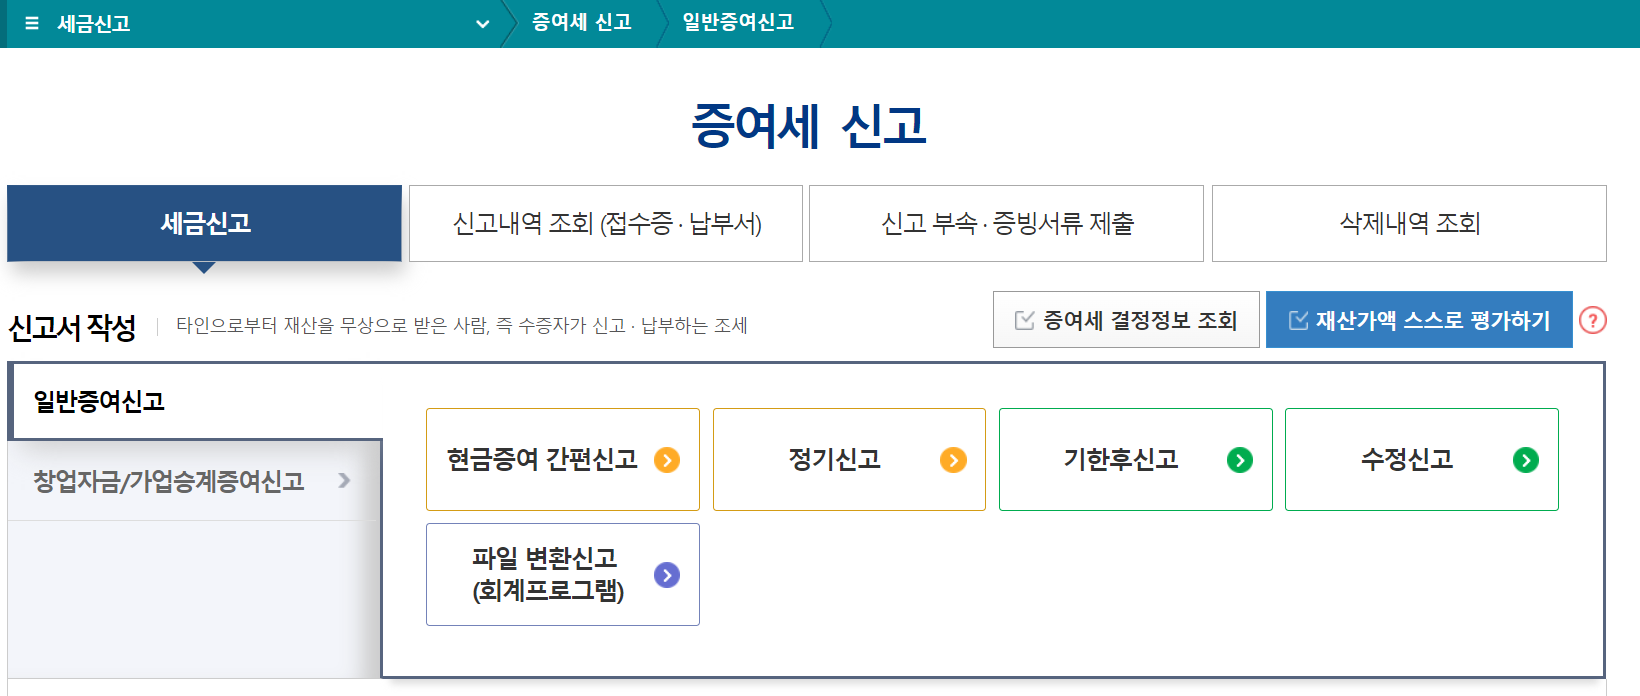Viewport: 1640px width, 696px height.
Task: Open 파일 변환신고 (회계프로그램)
Action: pos(563,574)
